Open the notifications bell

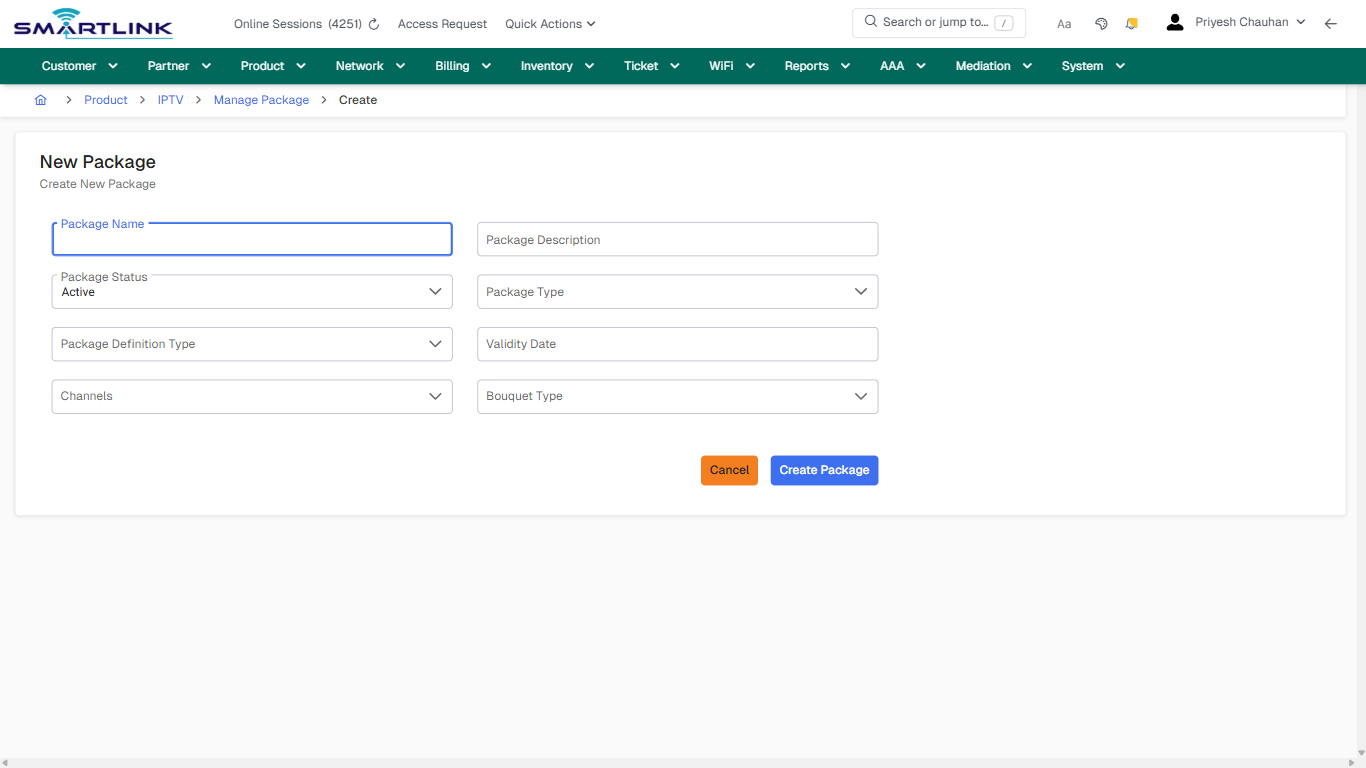click(x=1131, y=23)
